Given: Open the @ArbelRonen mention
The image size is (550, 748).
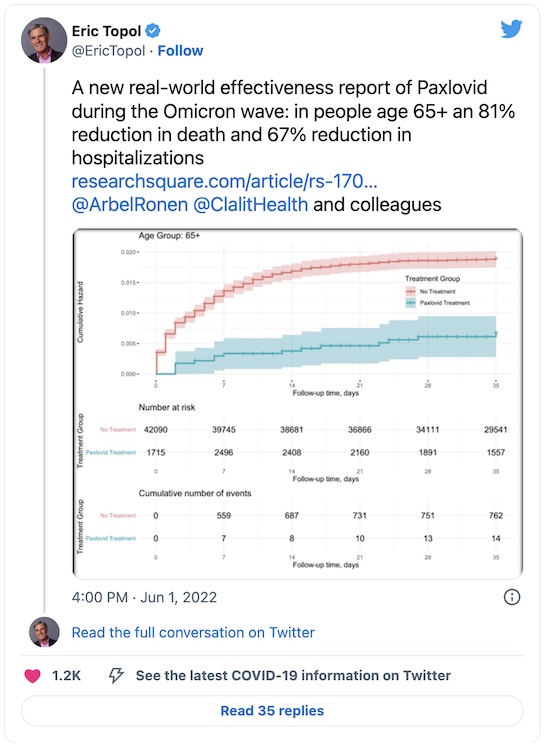Looking at the screenshot, I should [130, 205].
